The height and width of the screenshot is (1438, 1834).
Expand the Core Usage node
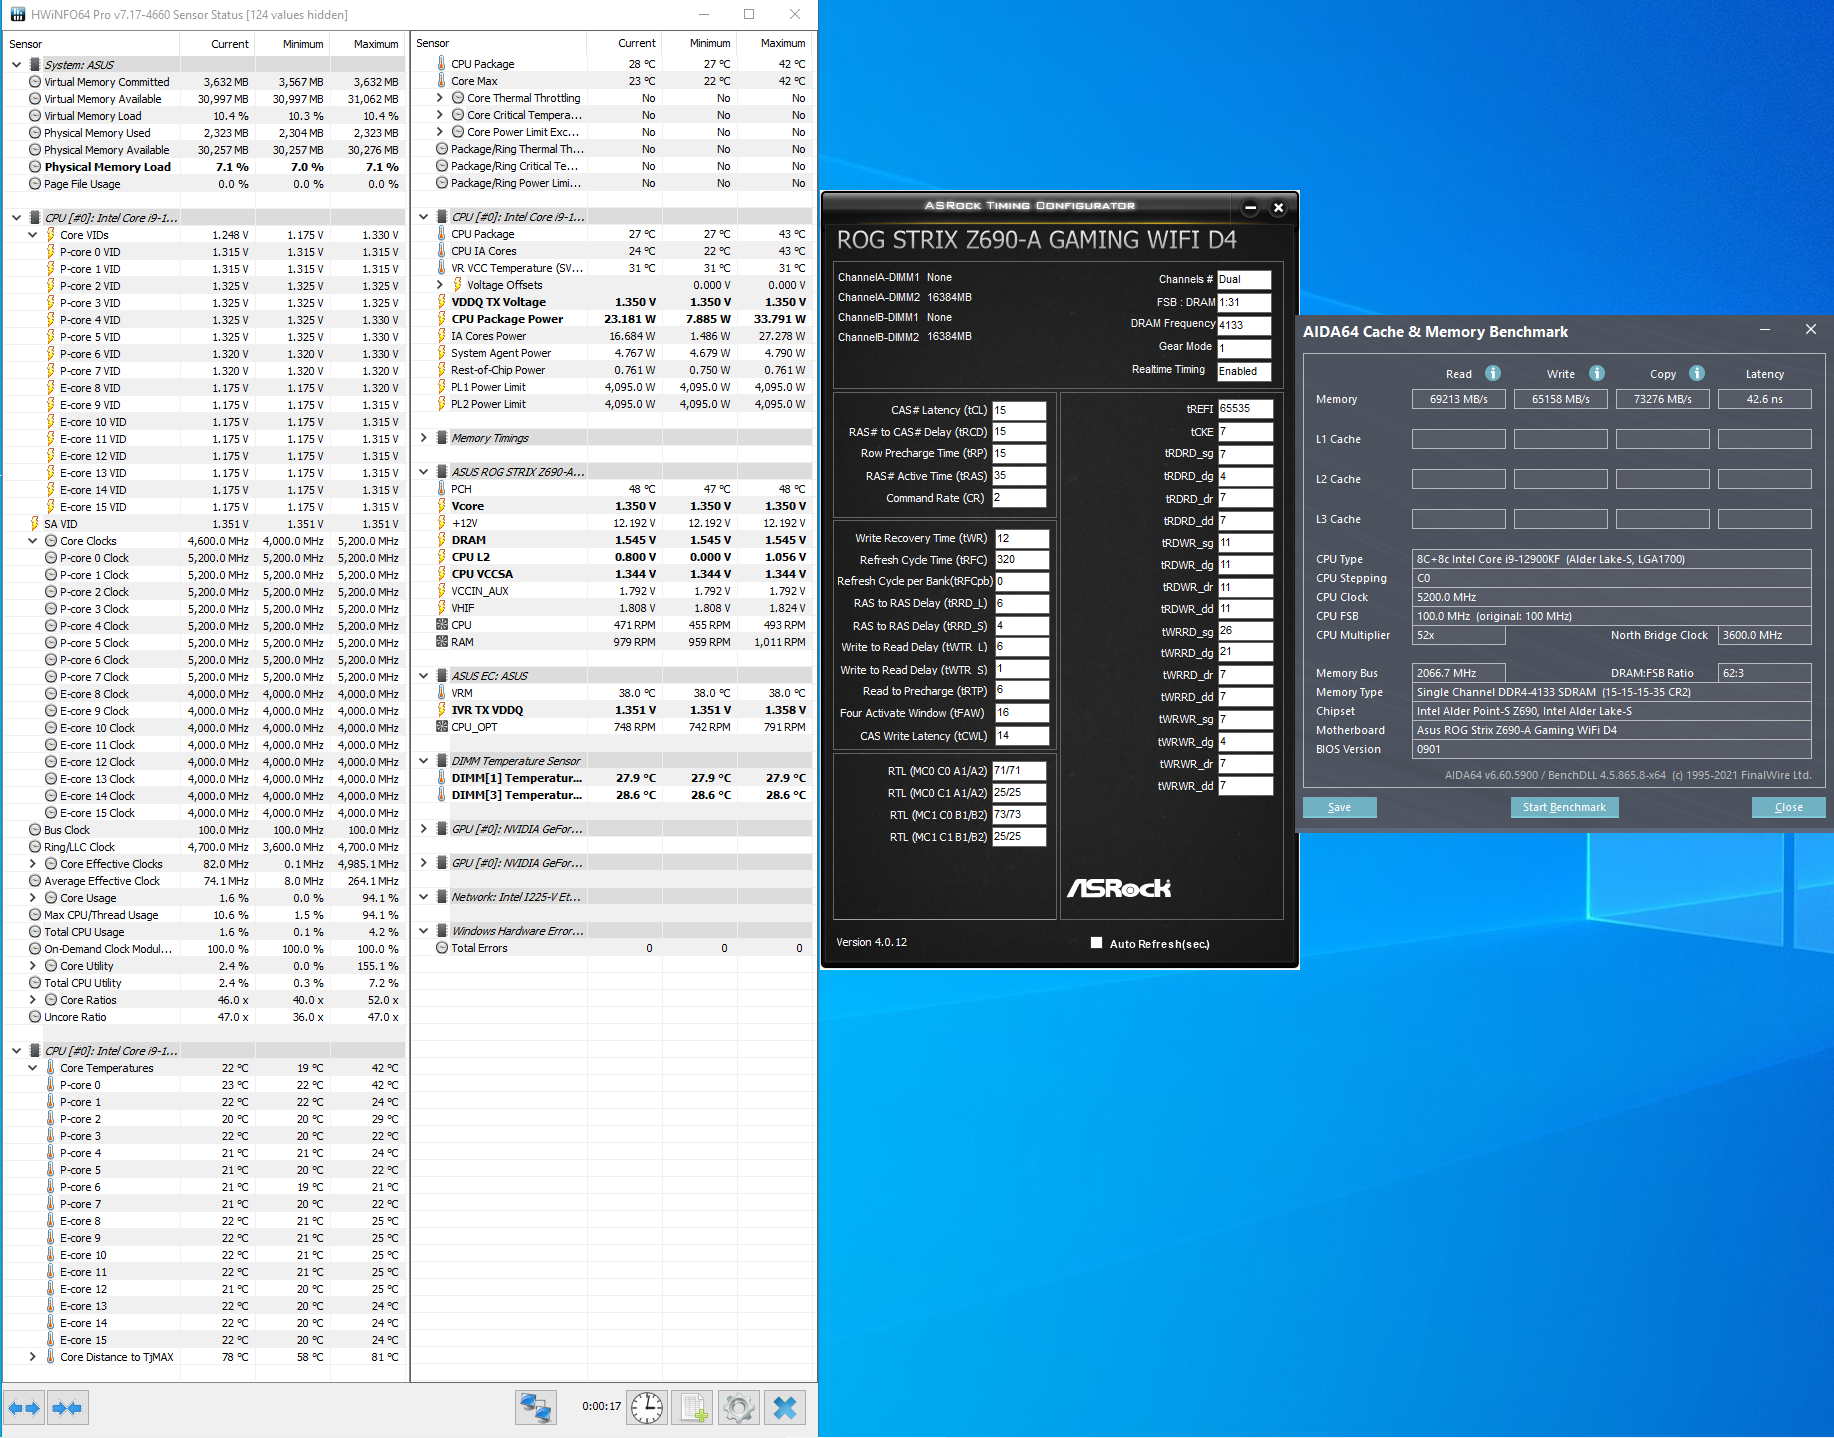tap(32, 898)
